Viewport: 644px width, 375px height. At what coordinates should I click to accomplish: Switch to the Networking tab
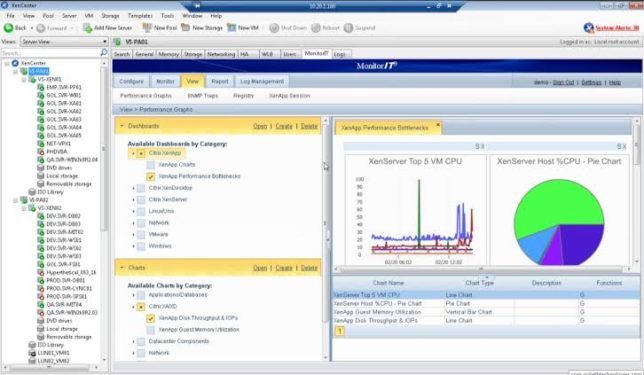[x=221, y=54]
